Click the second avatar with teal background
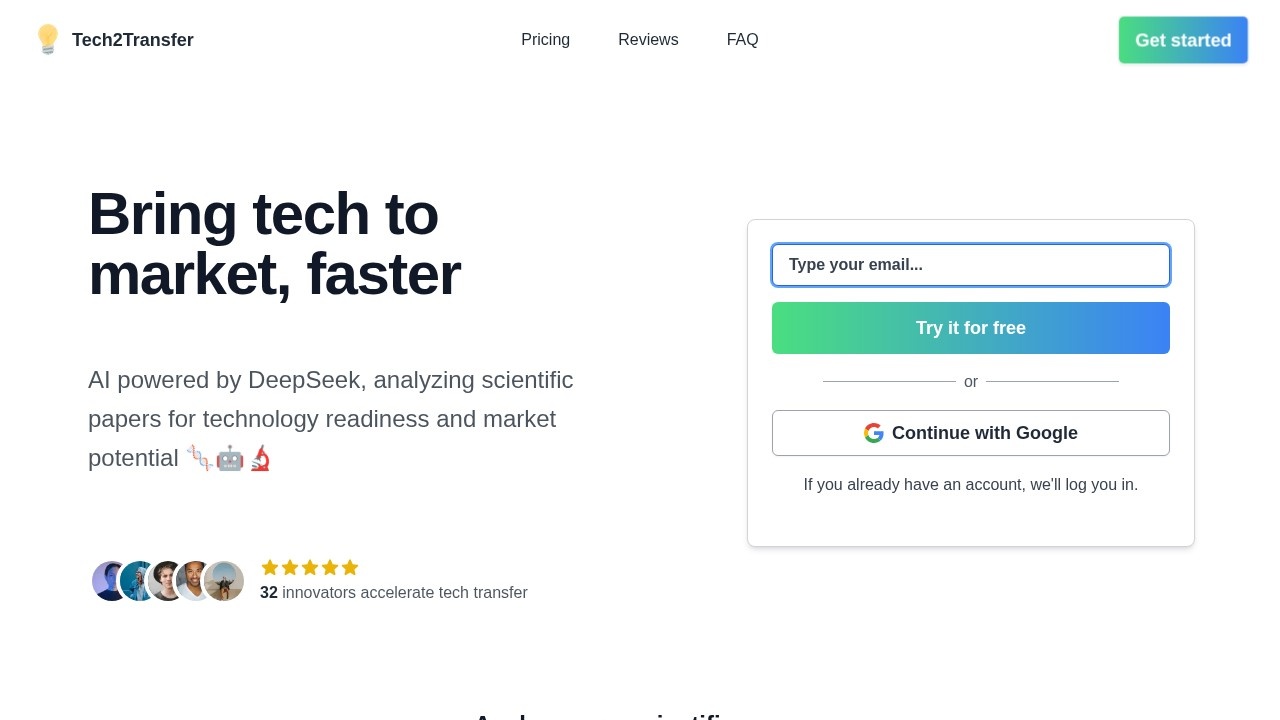 (x=136, y=581)
